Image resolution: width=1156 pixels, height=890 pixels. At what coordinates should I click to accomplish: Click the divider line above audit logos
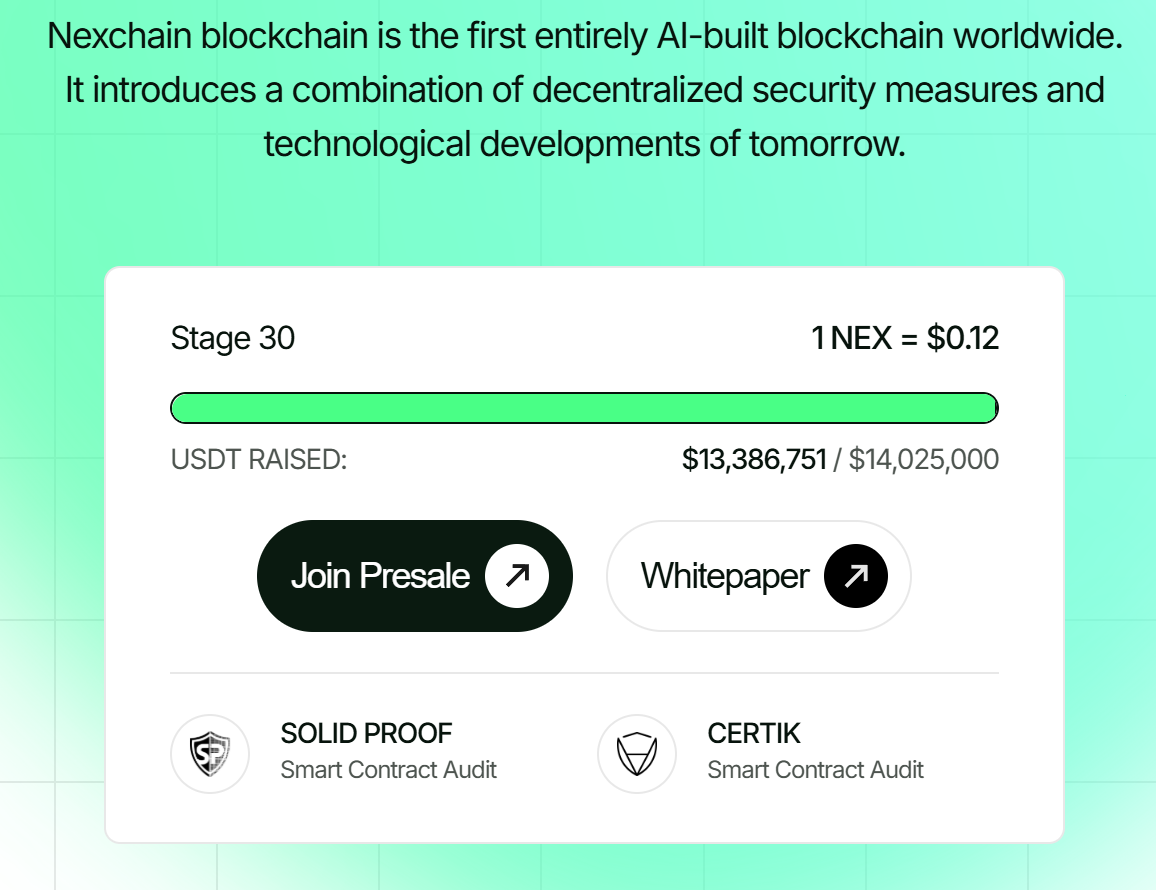click(584, 673)
